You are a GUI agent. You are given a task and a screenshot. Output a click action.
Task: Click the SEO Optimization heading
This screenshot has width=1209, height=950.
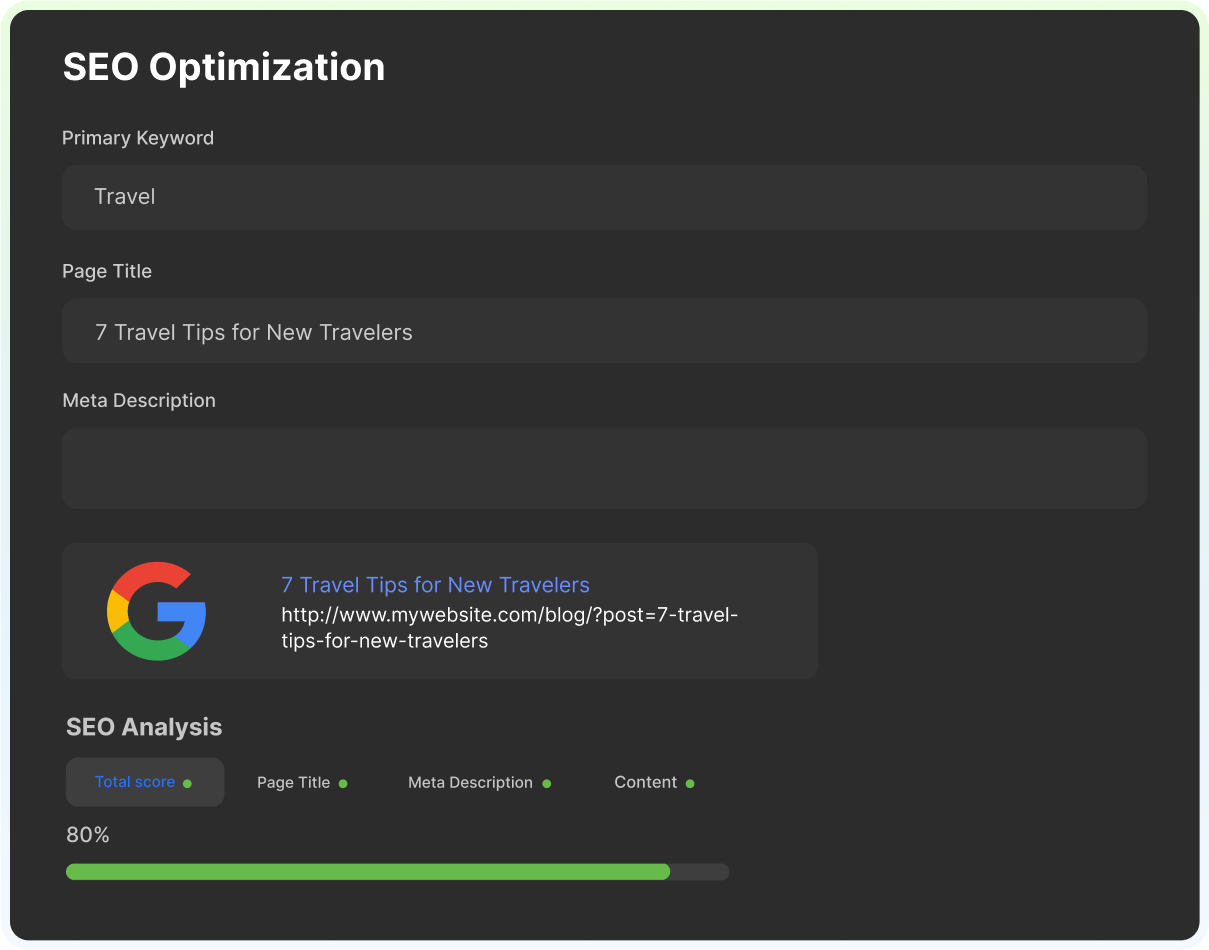tap(223, 67)
